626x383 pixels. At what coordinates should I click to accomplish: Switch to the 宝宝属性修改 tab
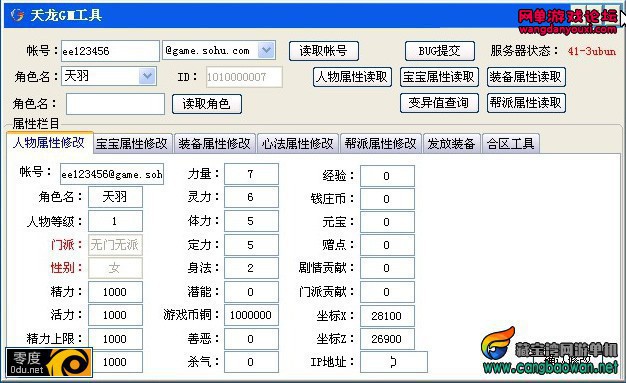[132, 143]
